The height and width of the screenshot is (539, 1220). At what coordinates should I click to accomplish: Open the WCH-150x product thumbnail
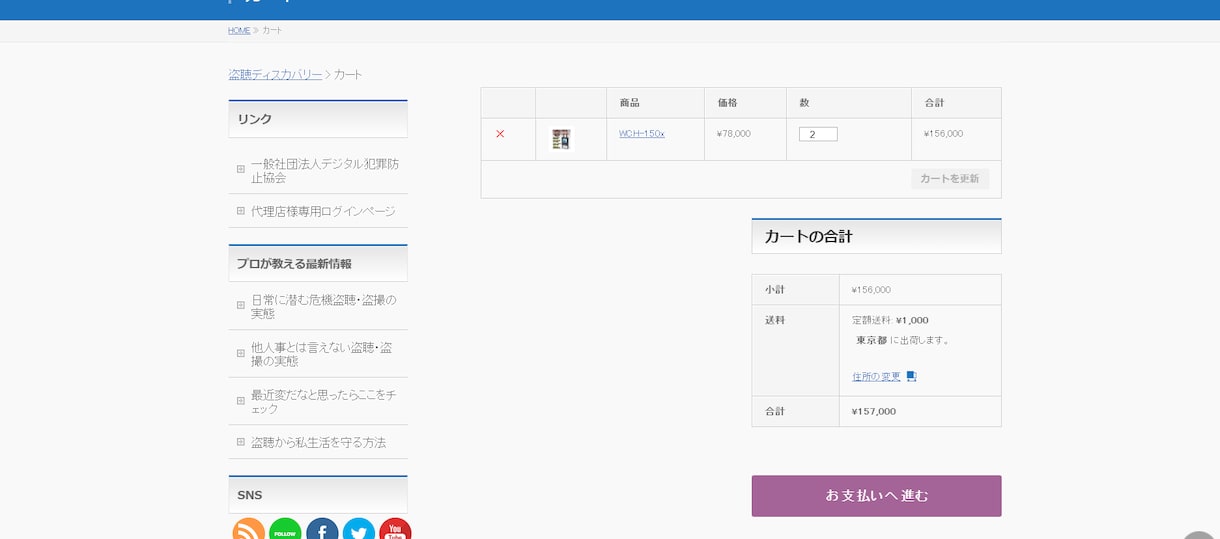(x=561, y=139)
